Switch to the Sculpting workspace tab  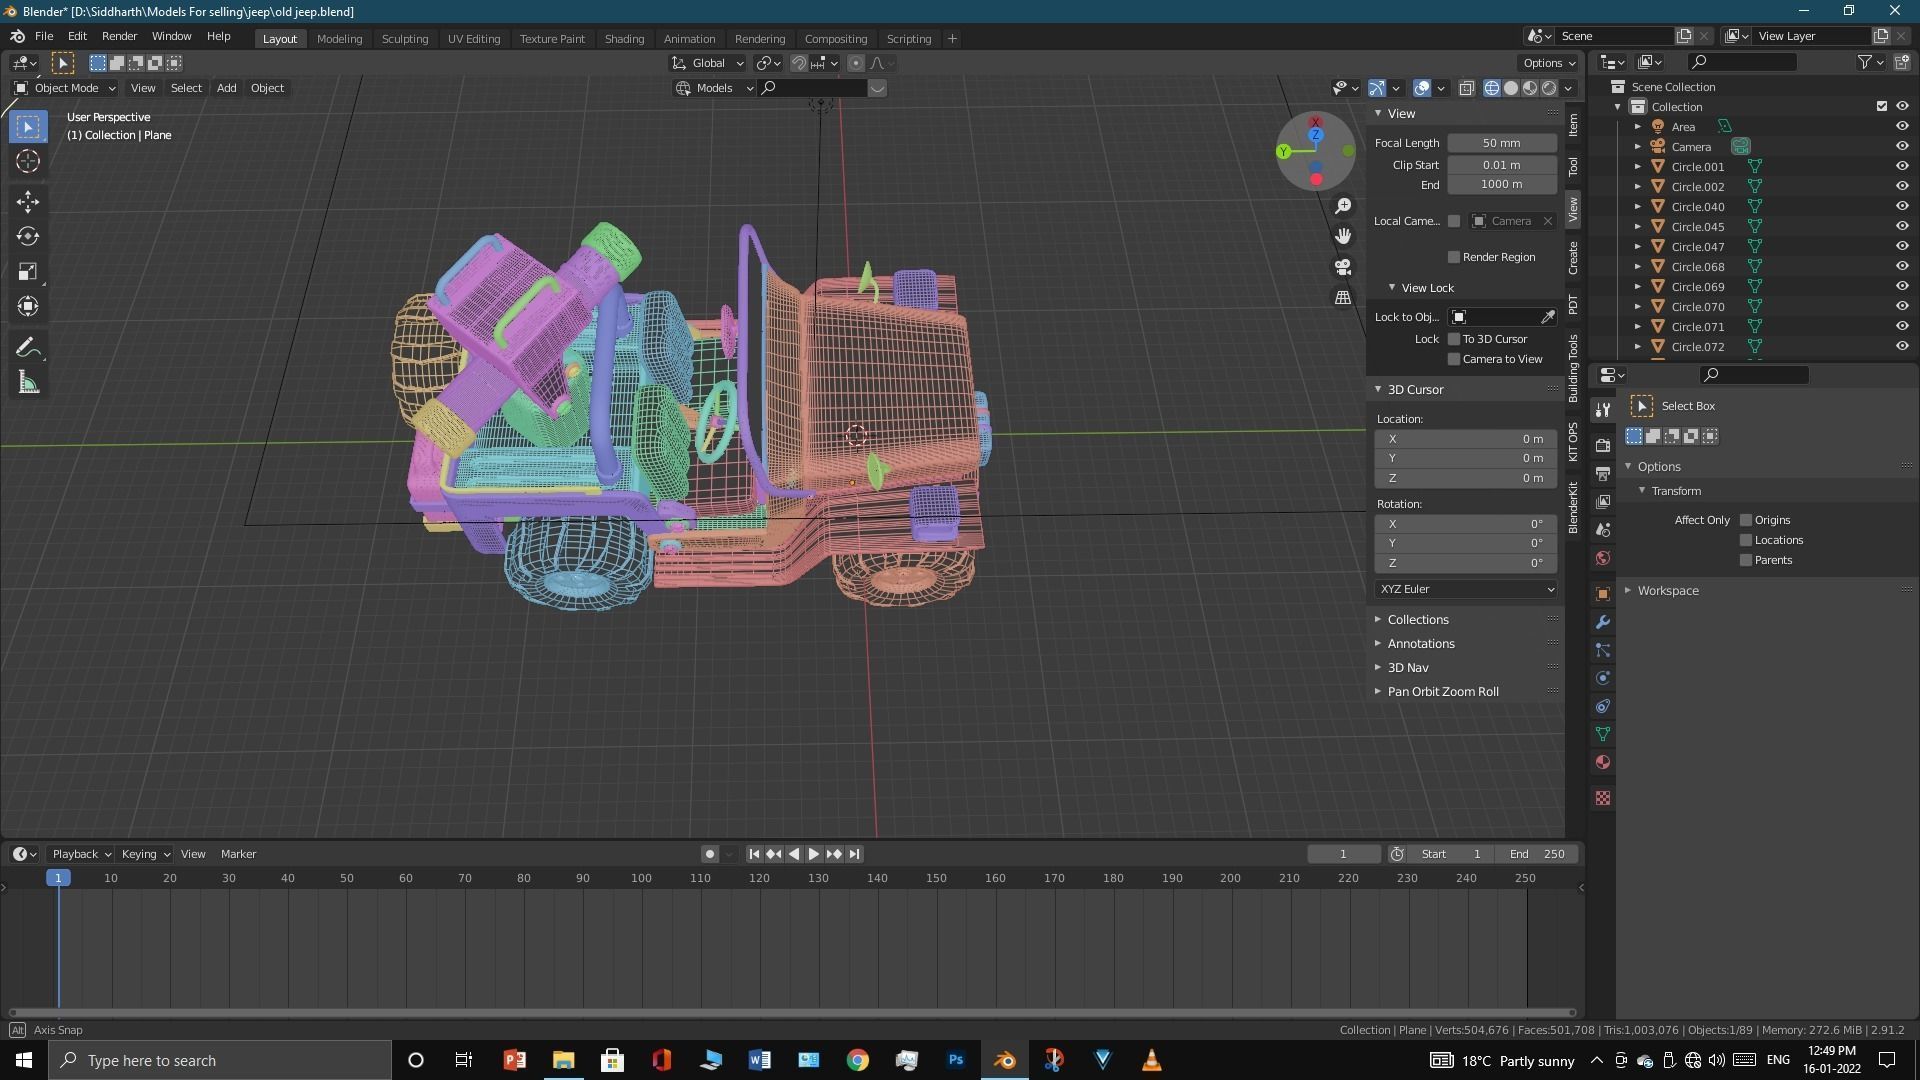[405, 38]
